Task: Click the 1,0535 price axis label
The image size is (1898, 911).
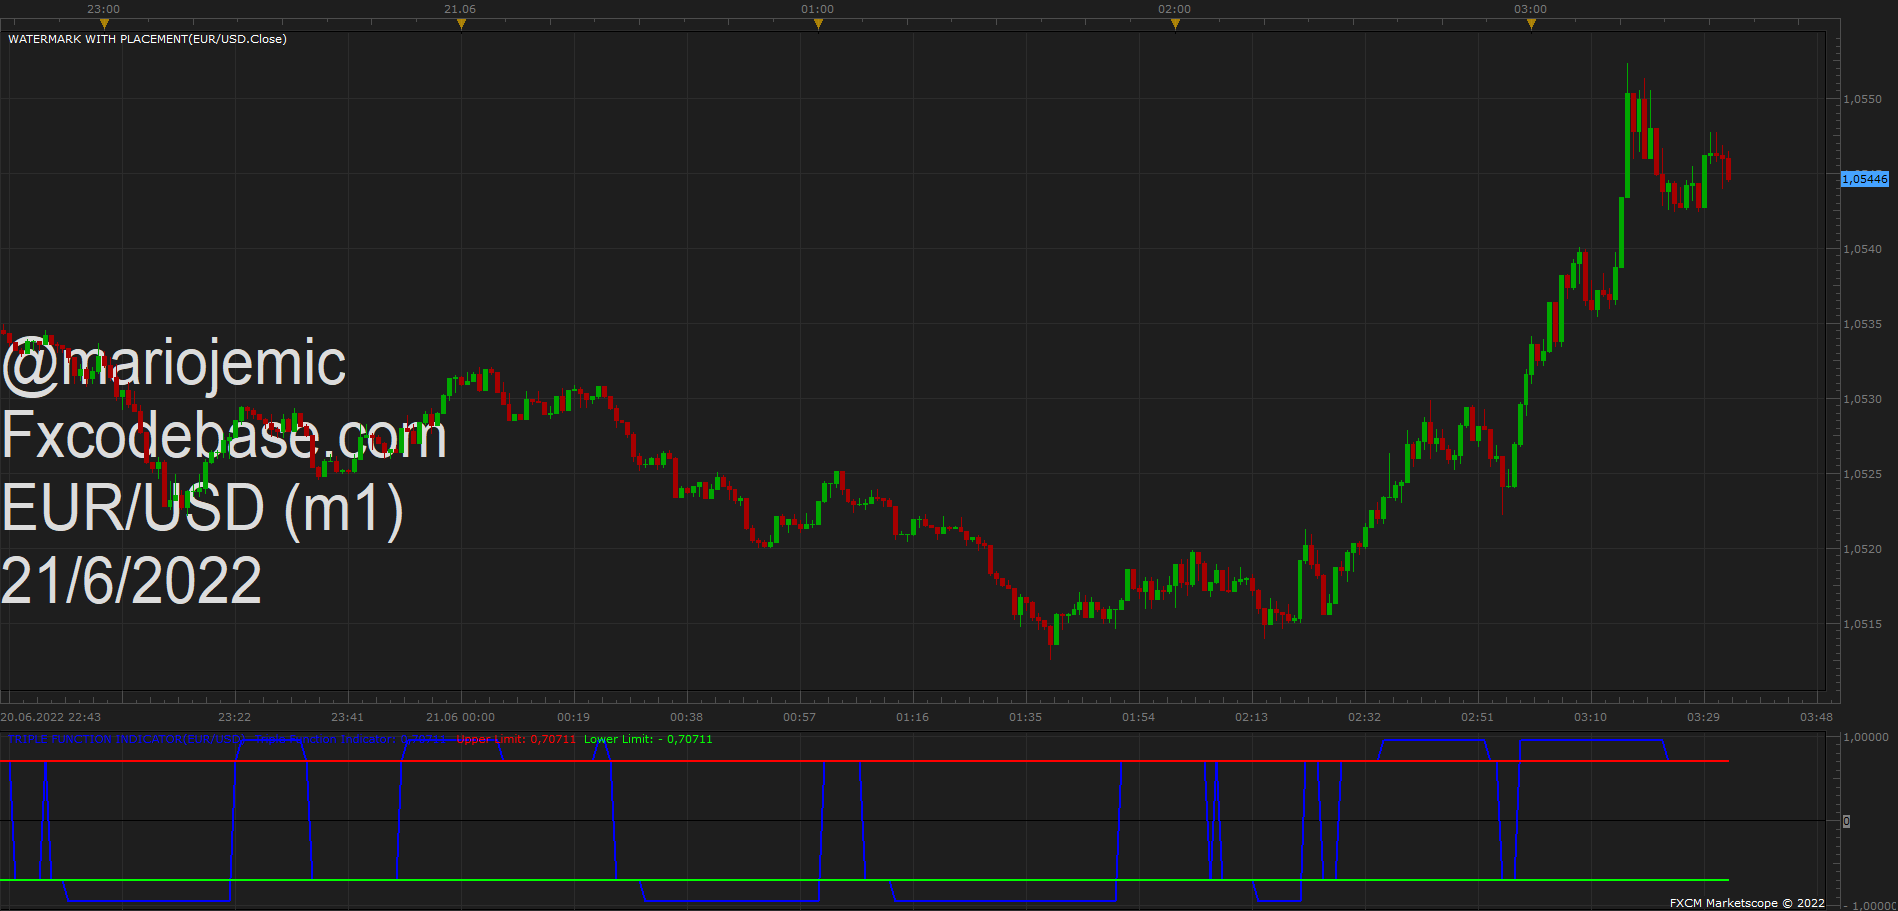Action: point(1863,324)
